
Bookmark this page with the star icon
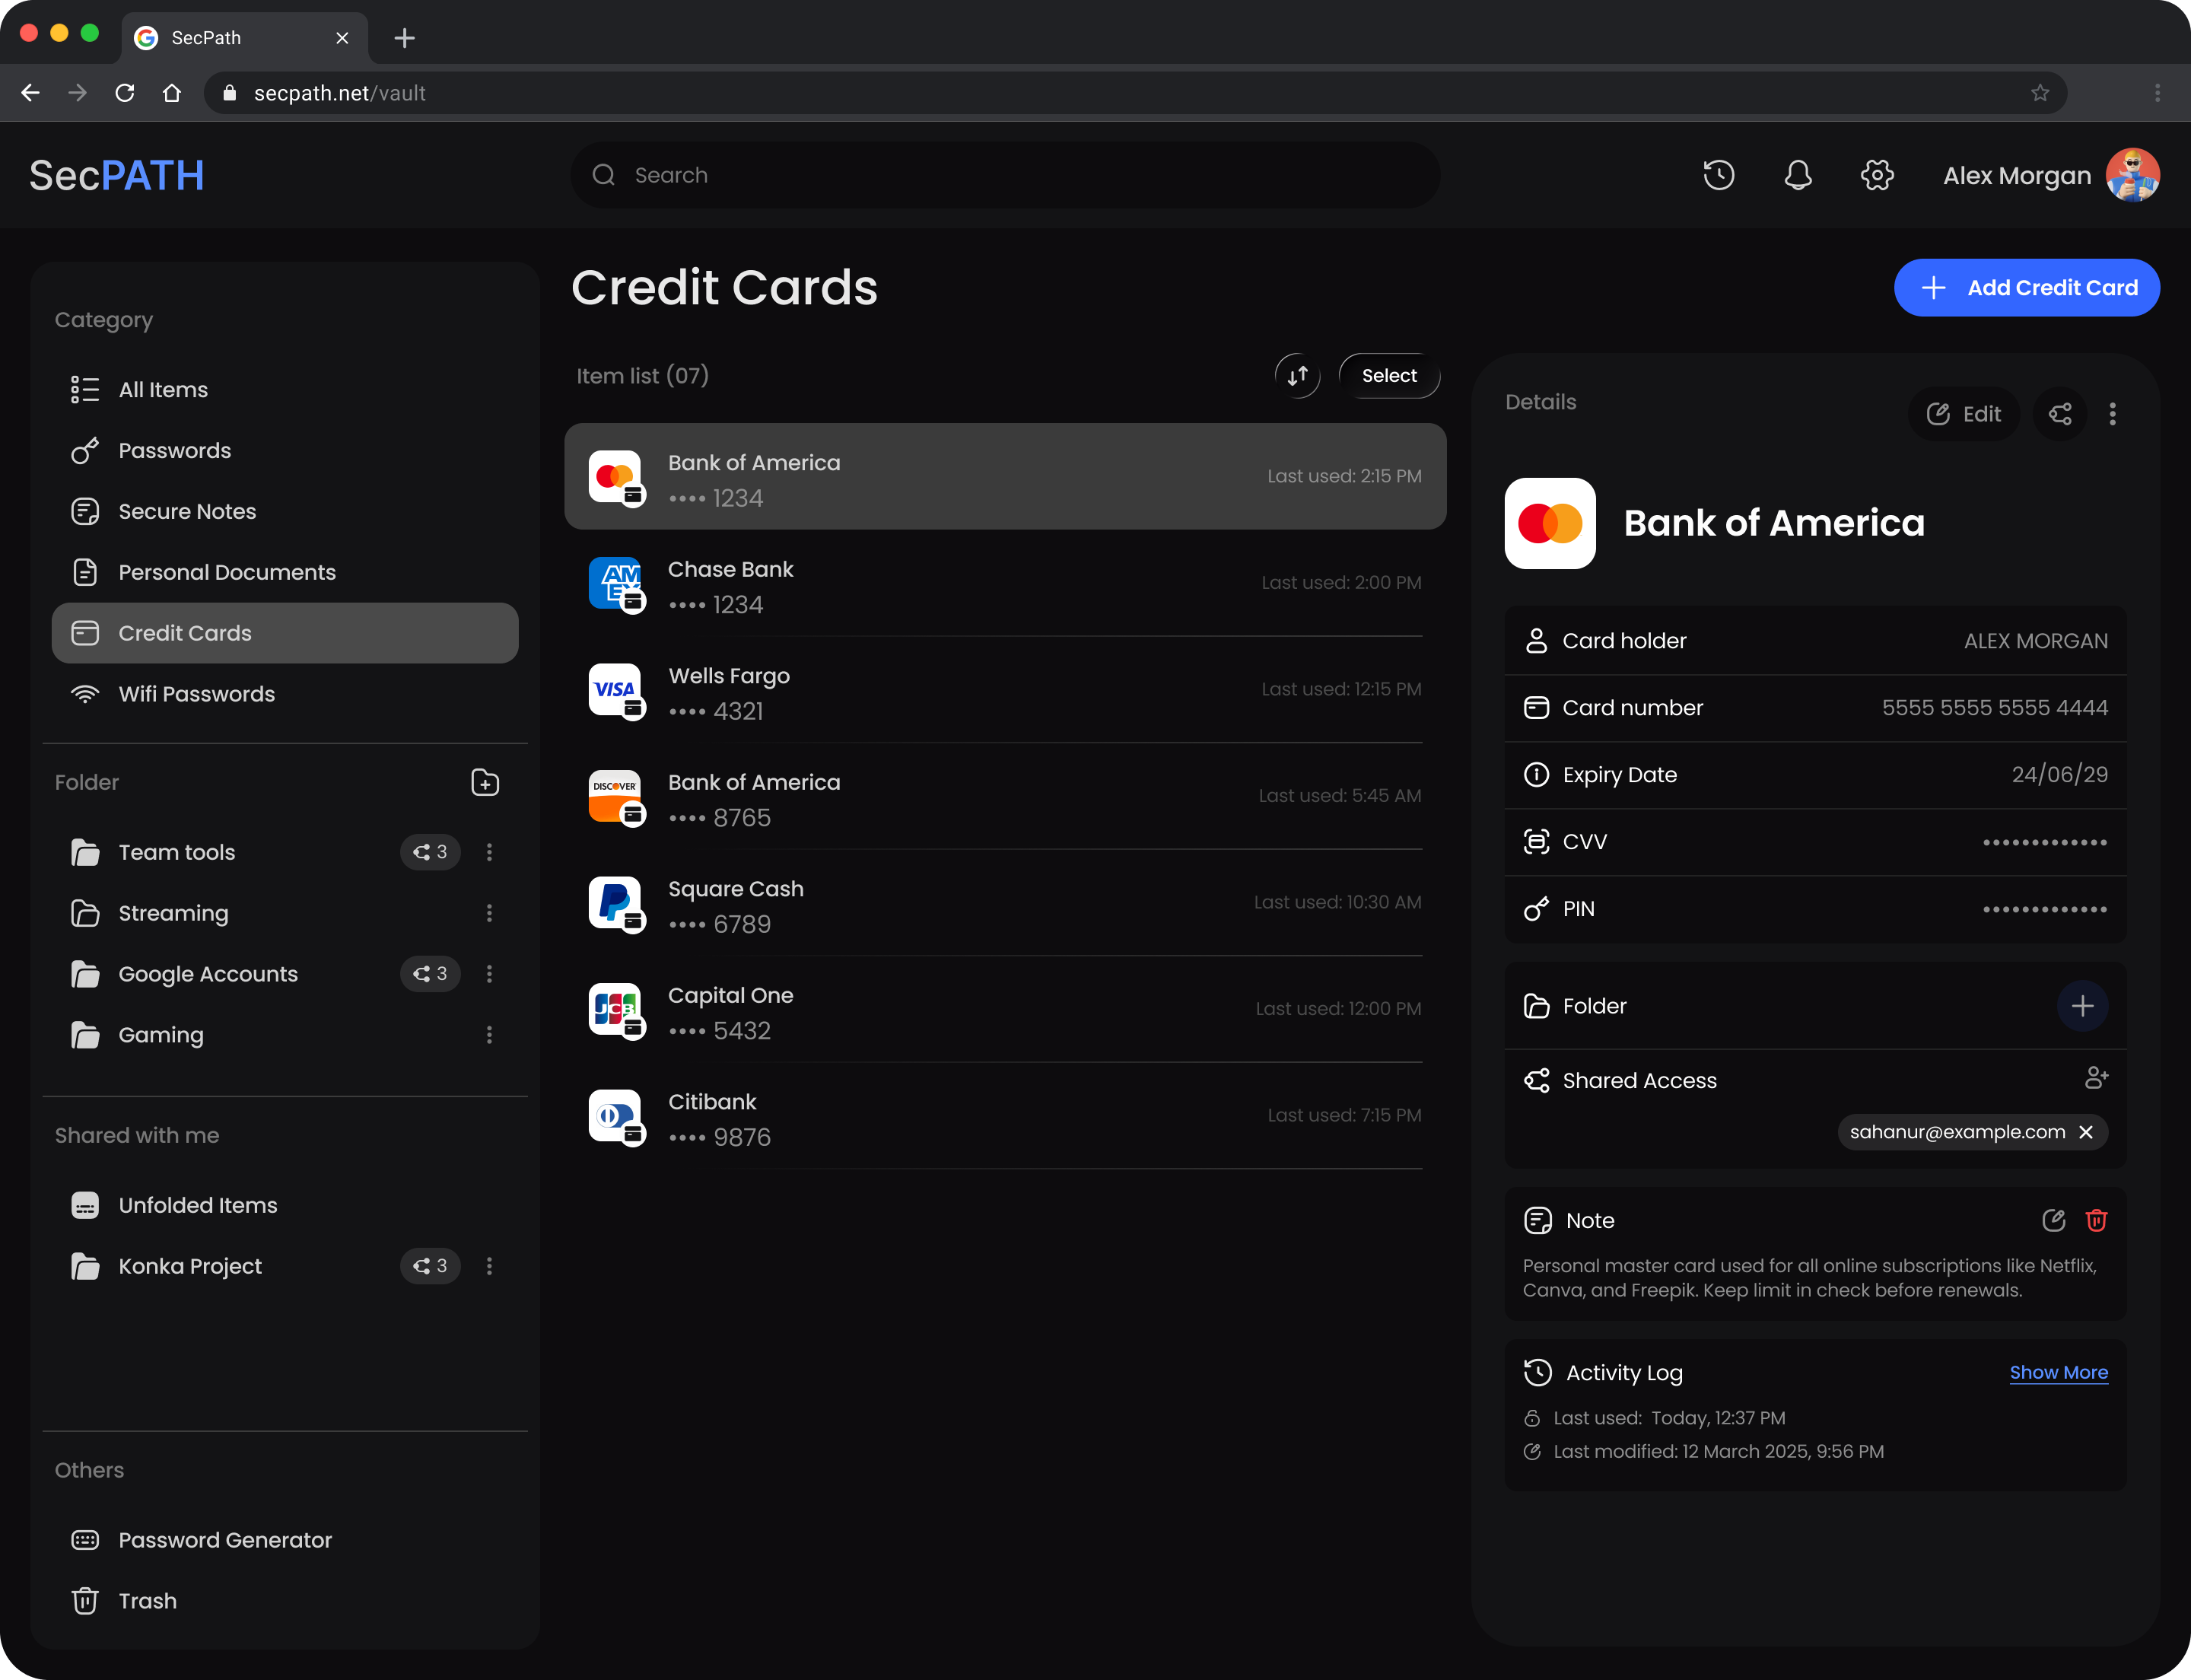click(2040, 93)
